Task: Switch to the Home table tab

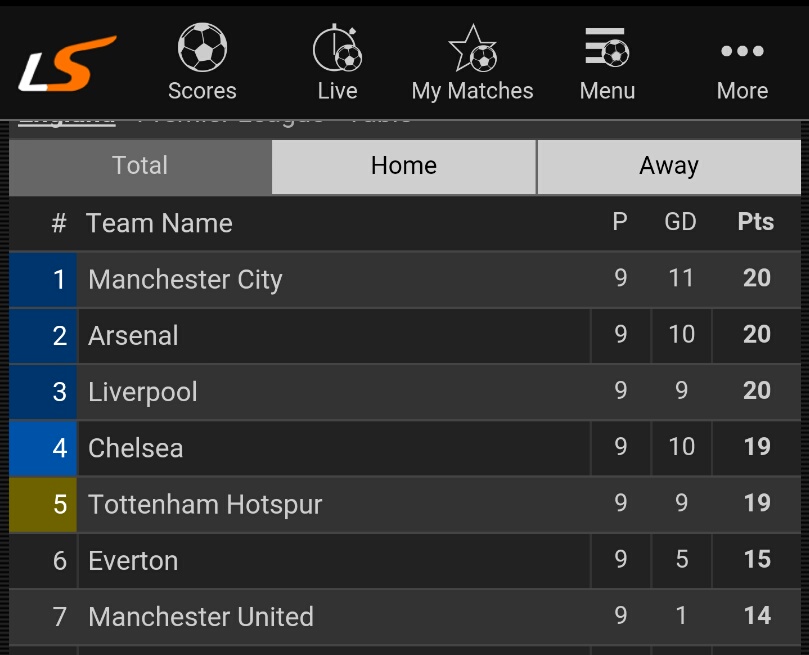Action: (x=404, y=166)
